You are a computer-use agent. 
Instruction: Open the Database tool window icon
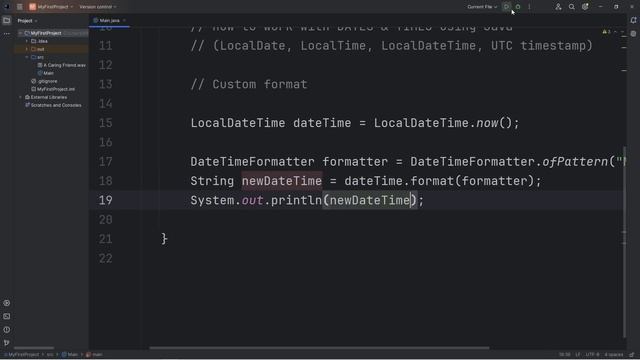click(x=633, y=33)
